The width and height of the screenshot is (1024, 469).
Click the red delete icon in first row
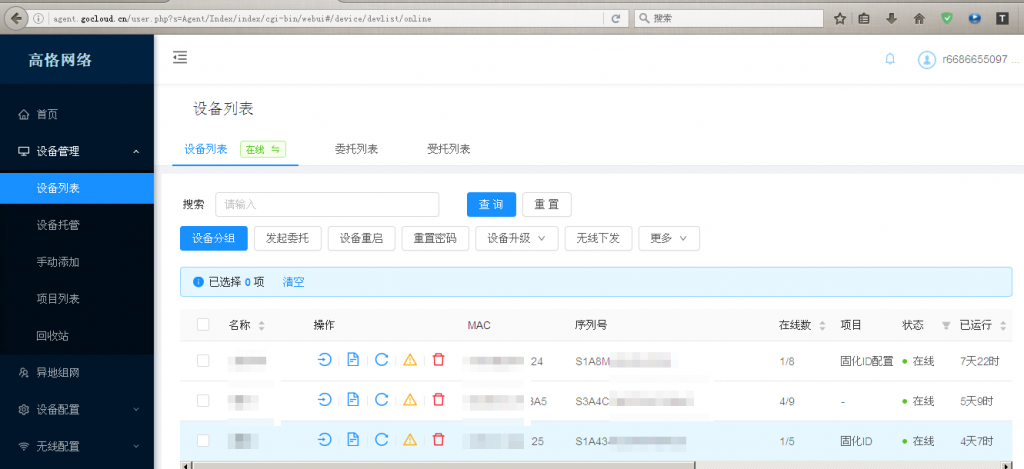point(438,360)
